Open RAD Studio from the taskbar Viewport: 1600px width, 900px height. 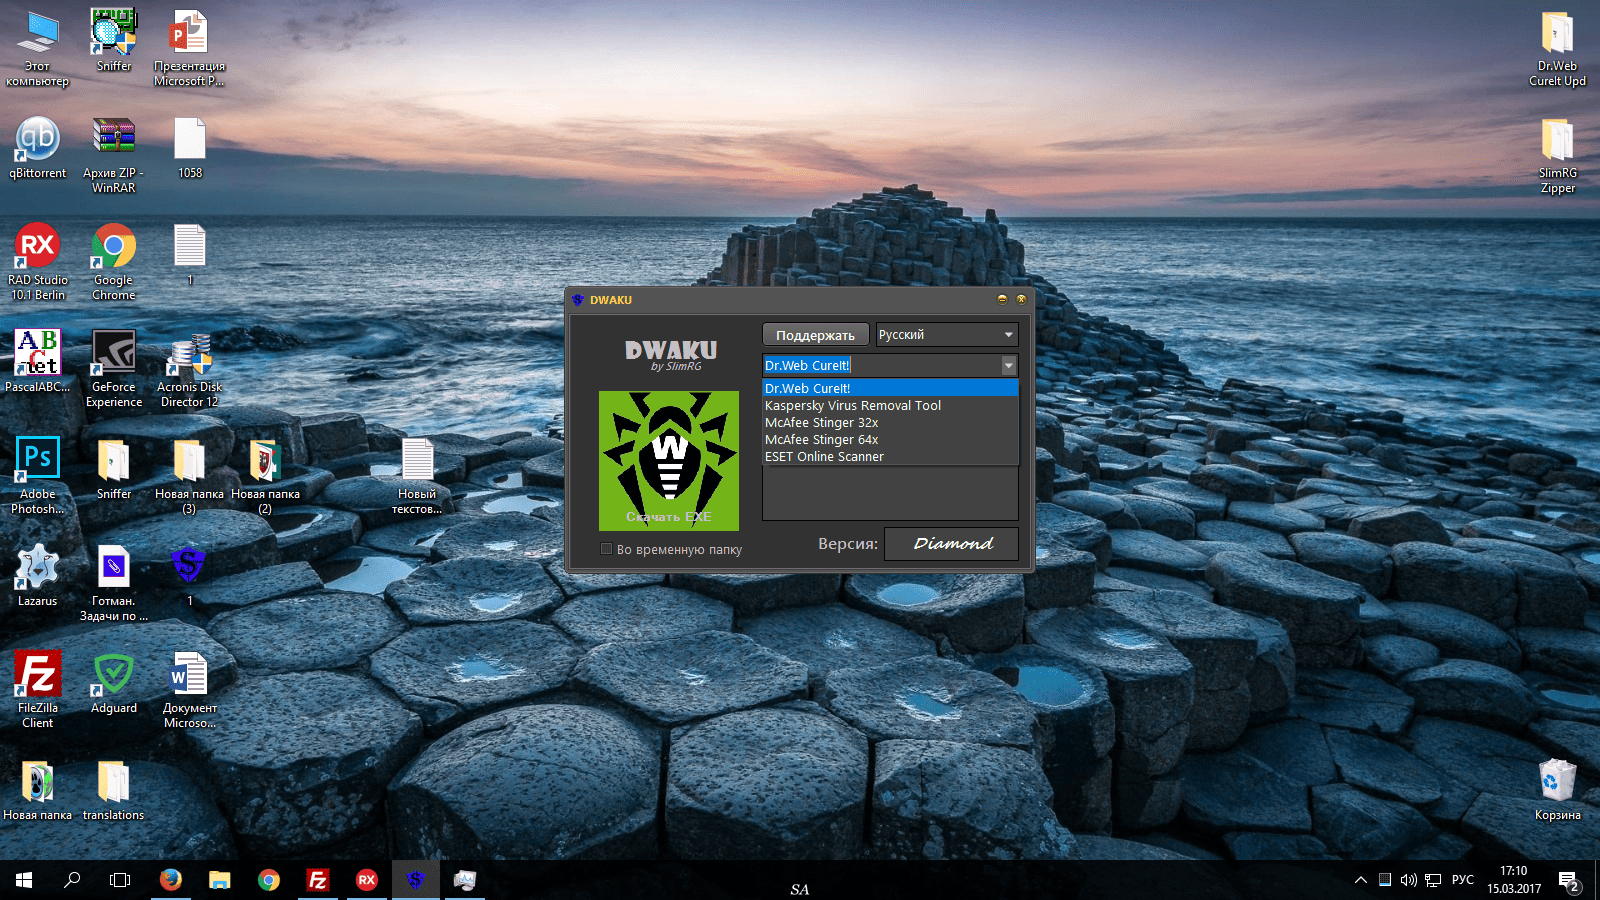click(367, 880)
